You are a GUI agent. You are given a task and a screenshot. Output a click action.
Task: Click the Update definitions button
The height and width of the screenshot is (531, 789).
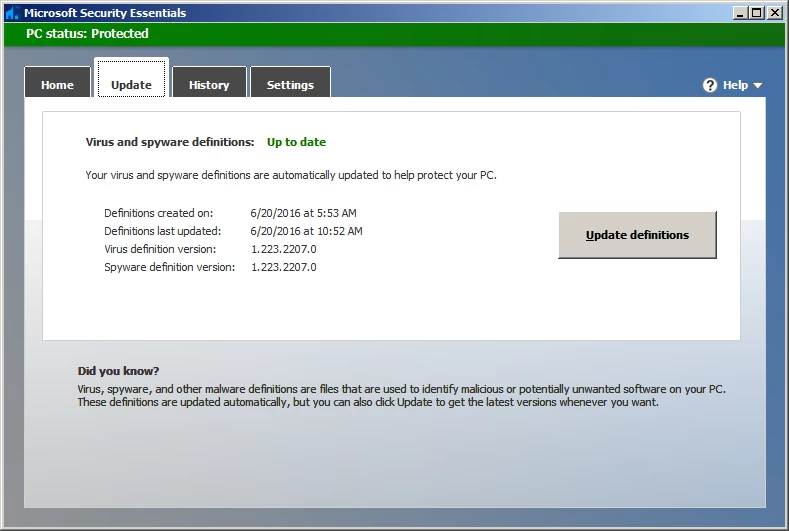637,235
